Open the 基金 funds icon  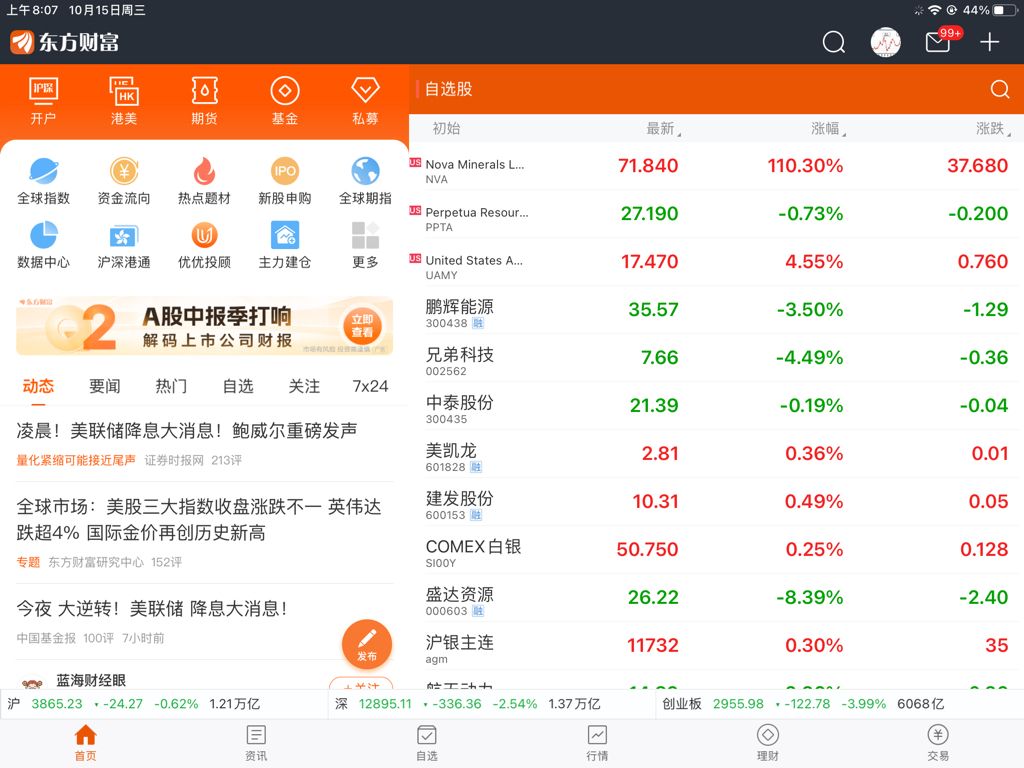[x=285, y=100]
